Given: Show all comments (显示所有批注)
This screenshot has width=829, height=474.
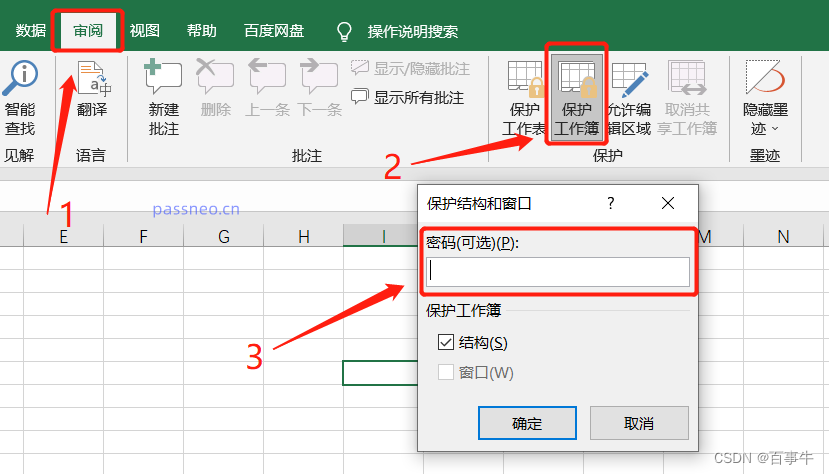Looking at the screenshot, I should 408,97.
